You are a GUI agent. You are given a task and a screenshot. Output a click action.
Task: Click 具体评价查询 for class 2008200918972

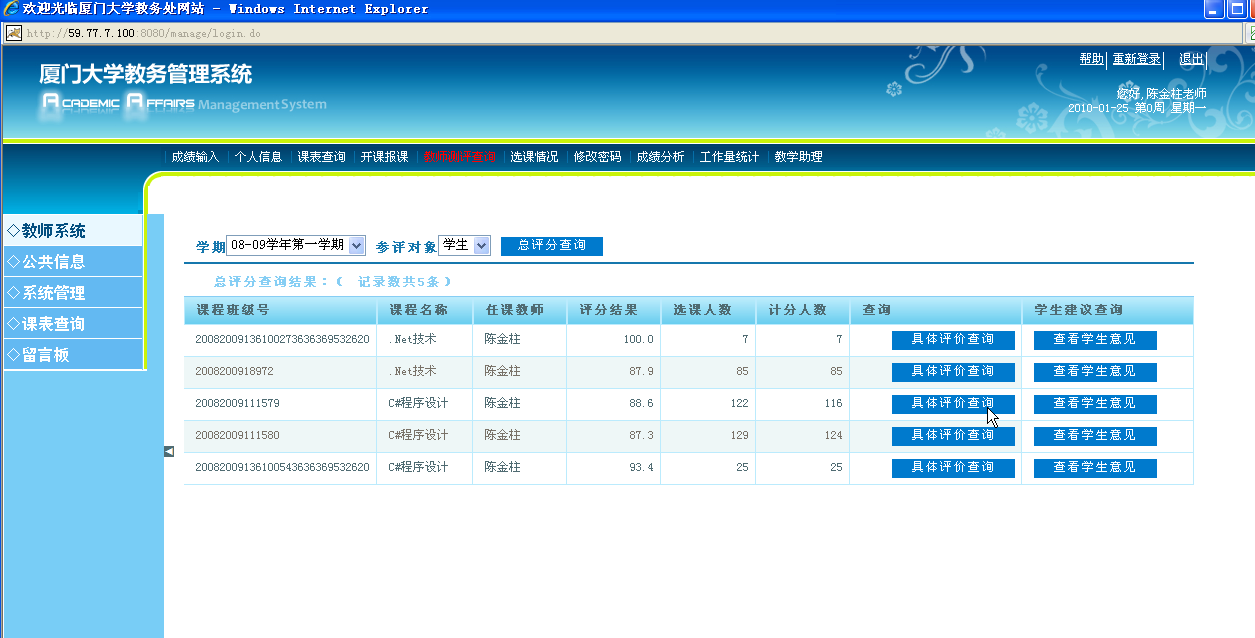953,372
